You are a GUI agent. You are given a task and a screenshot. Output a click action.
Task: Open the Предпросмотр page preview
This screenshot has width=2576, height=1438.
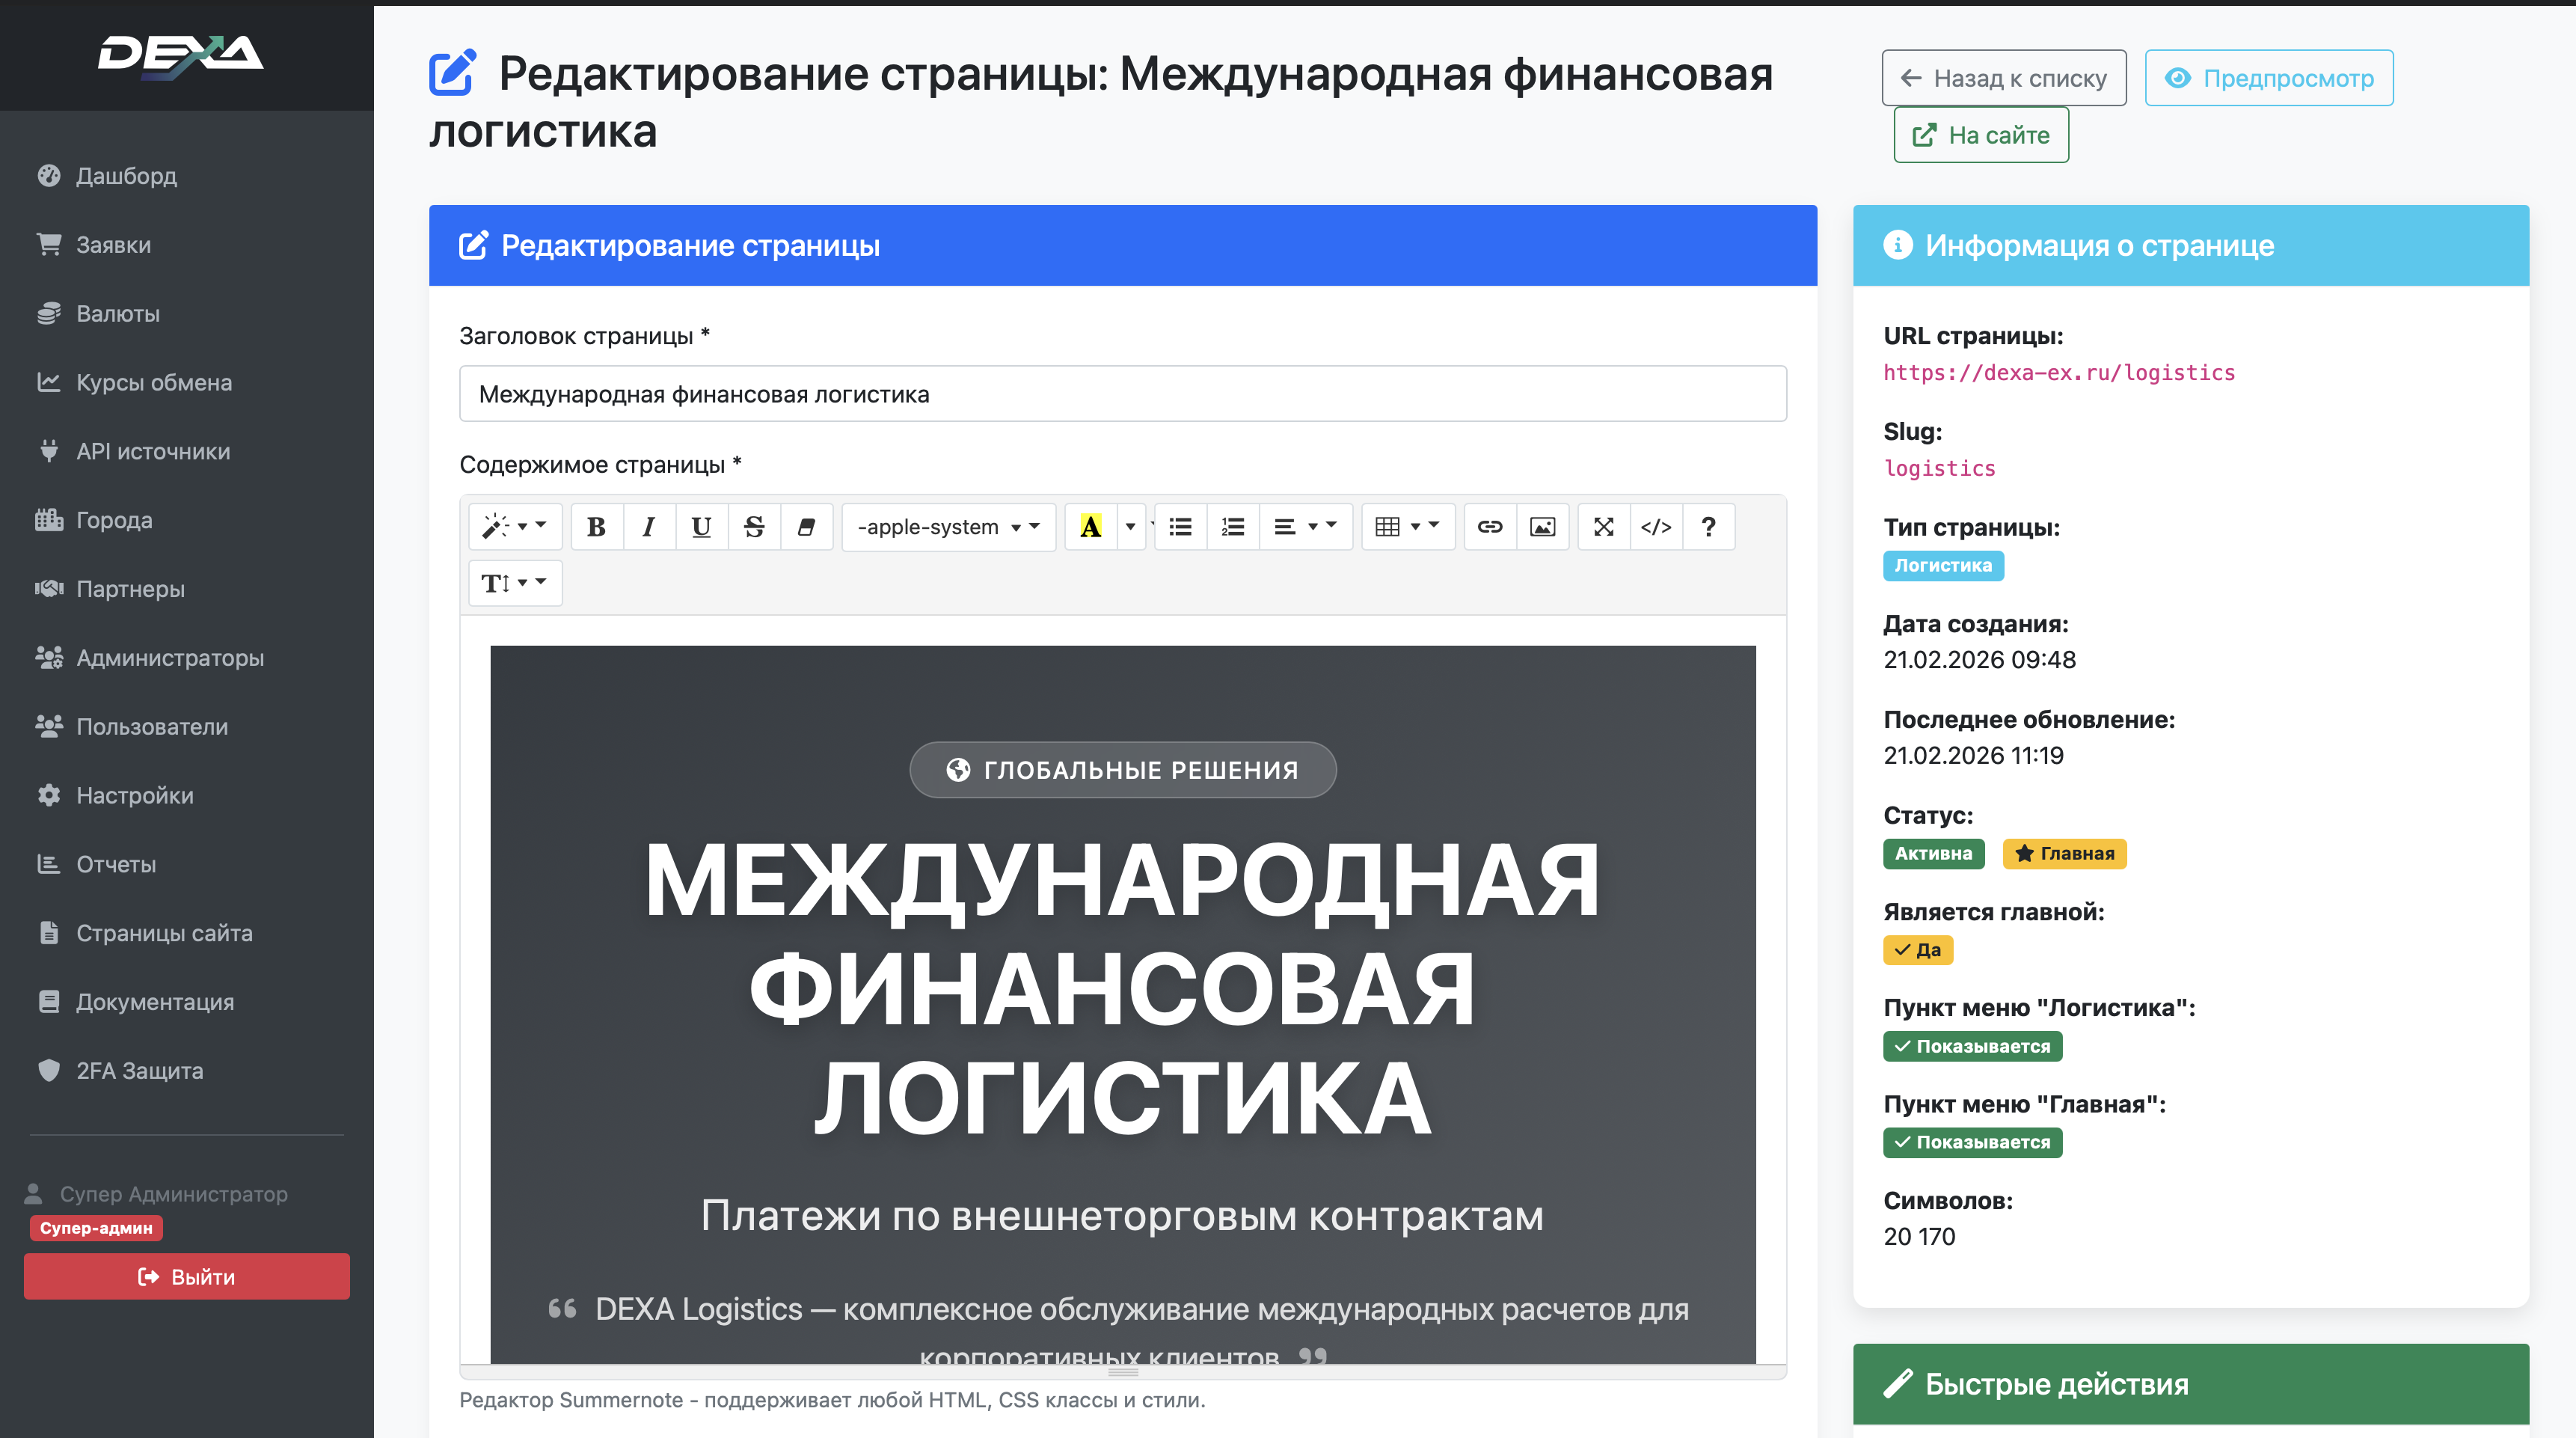pyautogui.click(x=2268, y=78)
